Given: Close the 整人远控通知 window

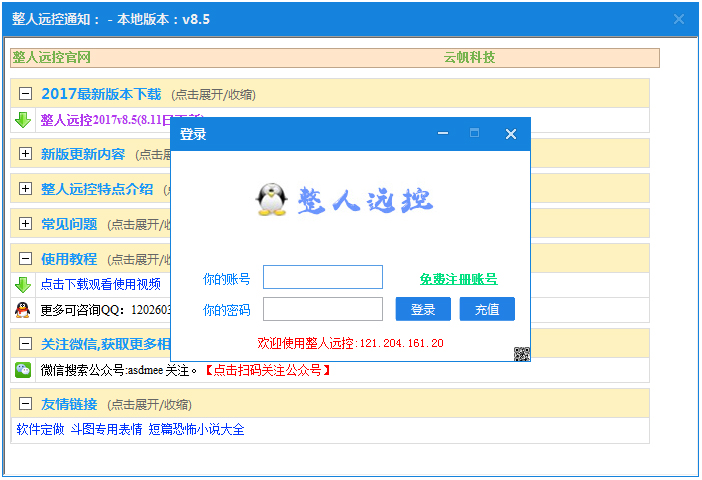Looking at the screenshot, I should [x=679, y=19].
